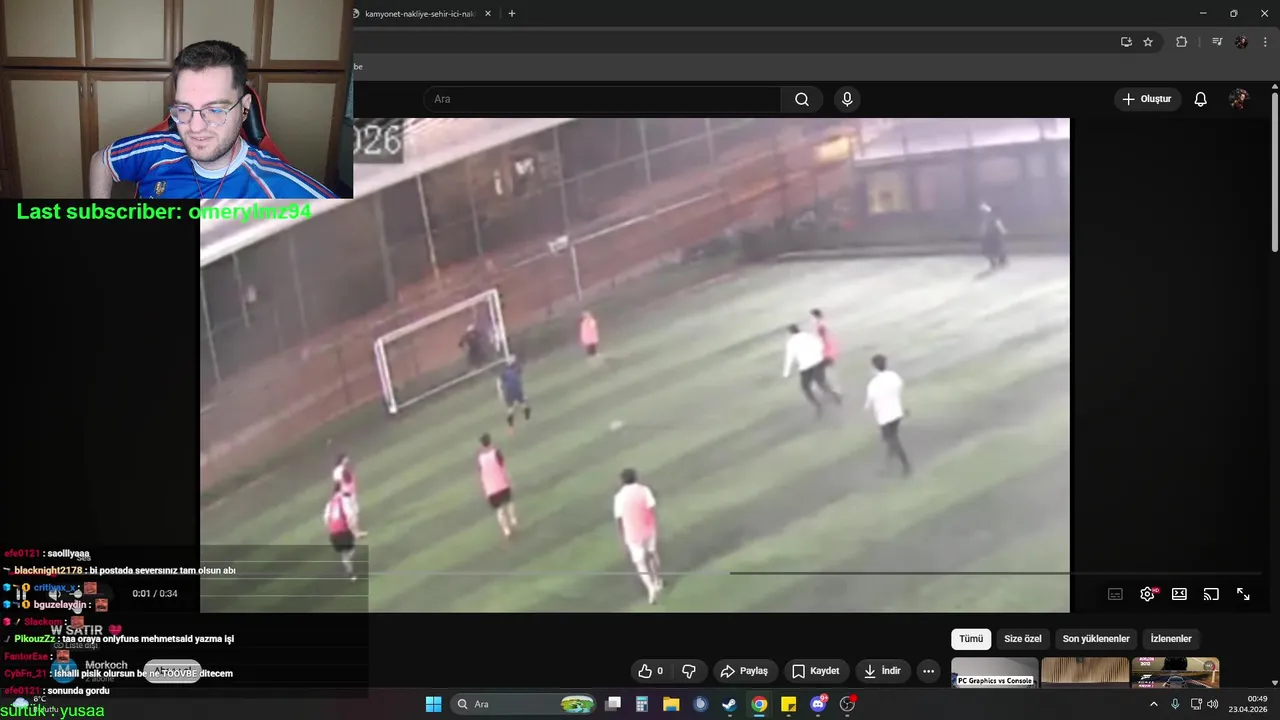Open Chrome three-dot menu

(1266, 42)
